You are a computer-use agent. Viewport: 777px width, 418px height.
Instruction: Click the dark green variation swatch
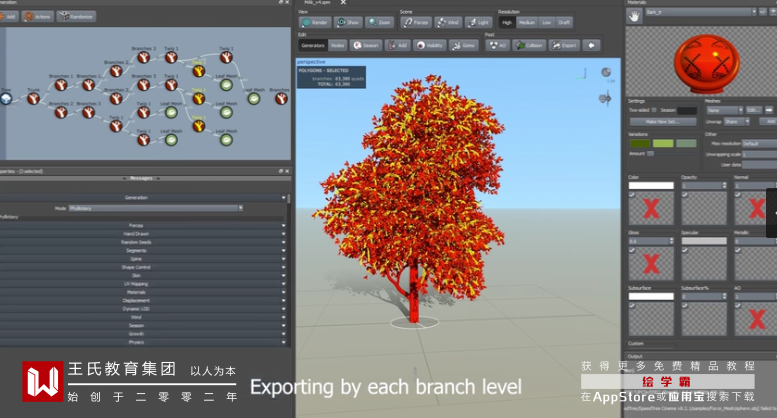(x=640, y=143)
